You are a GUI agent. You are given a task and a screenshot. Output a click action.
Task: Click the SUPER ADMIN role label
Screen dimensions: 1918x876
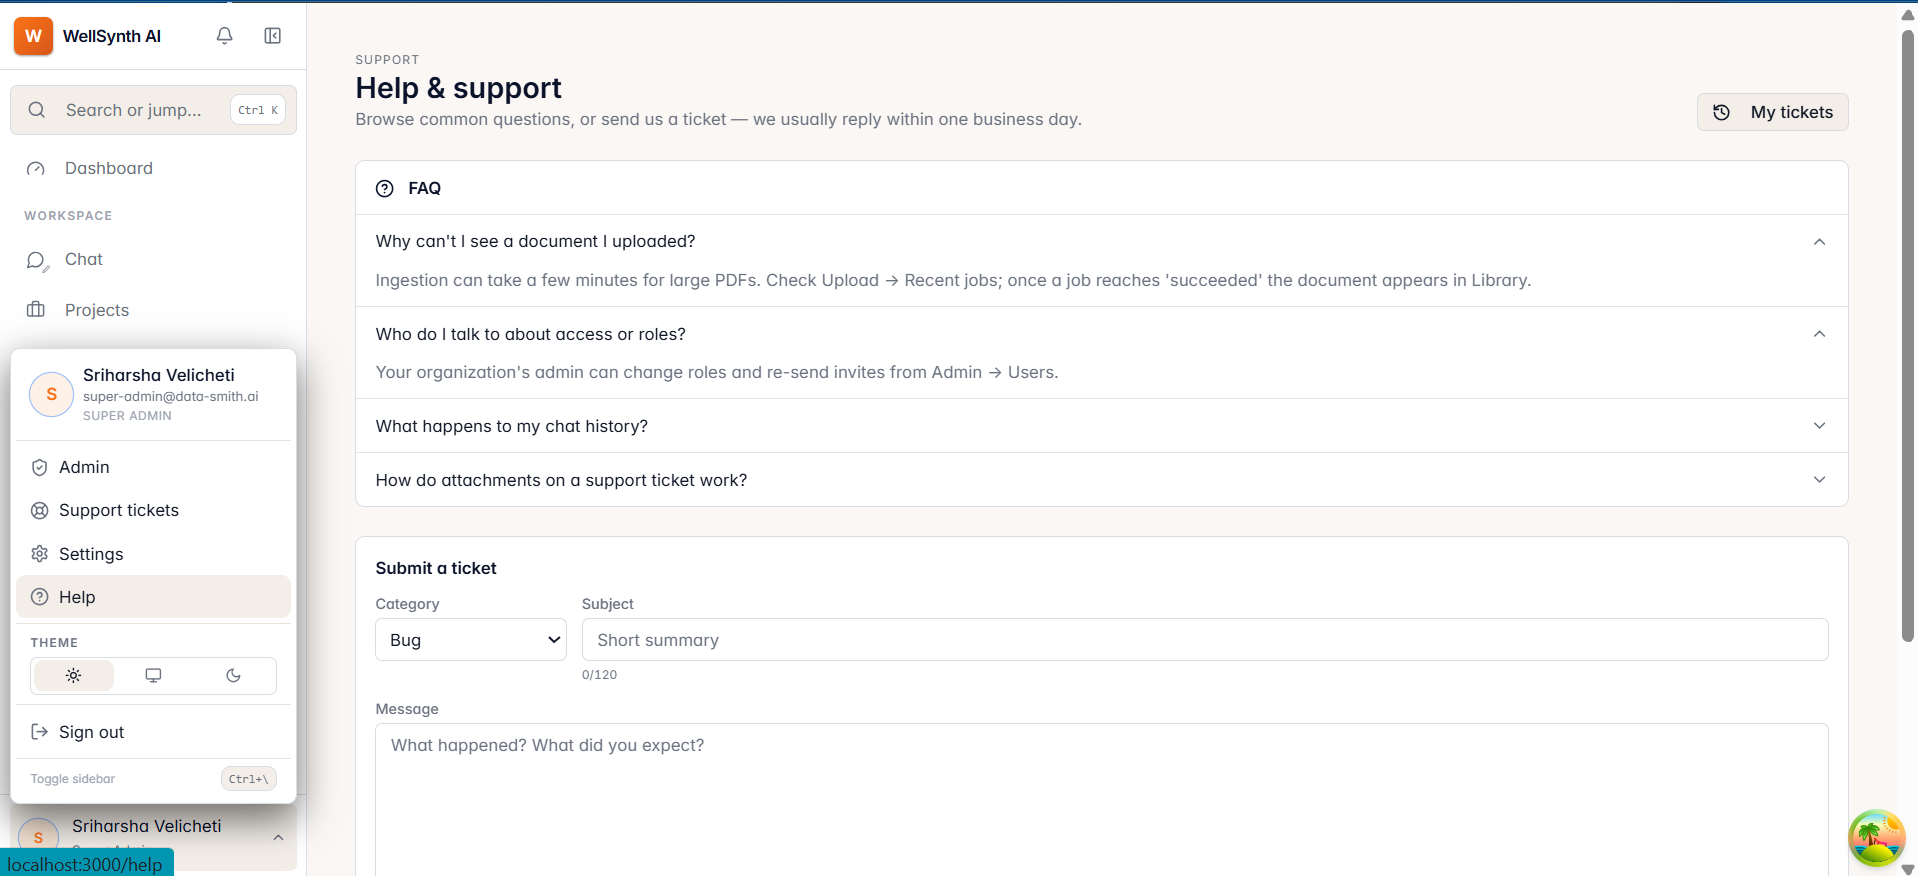(127, 416)
